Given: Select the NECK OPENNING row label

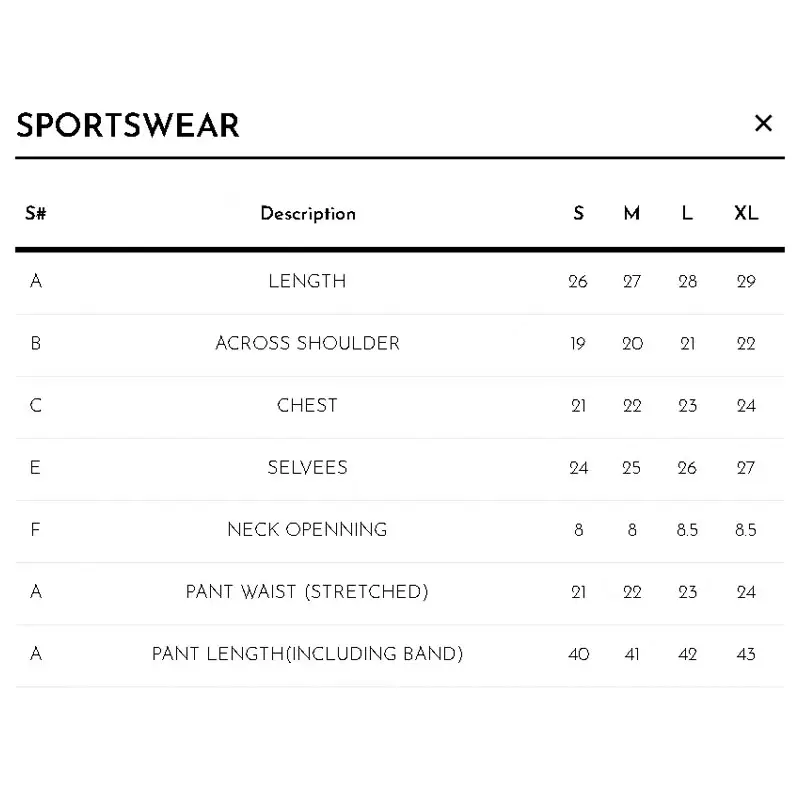Looking at the screenshot, I should 307,530.
